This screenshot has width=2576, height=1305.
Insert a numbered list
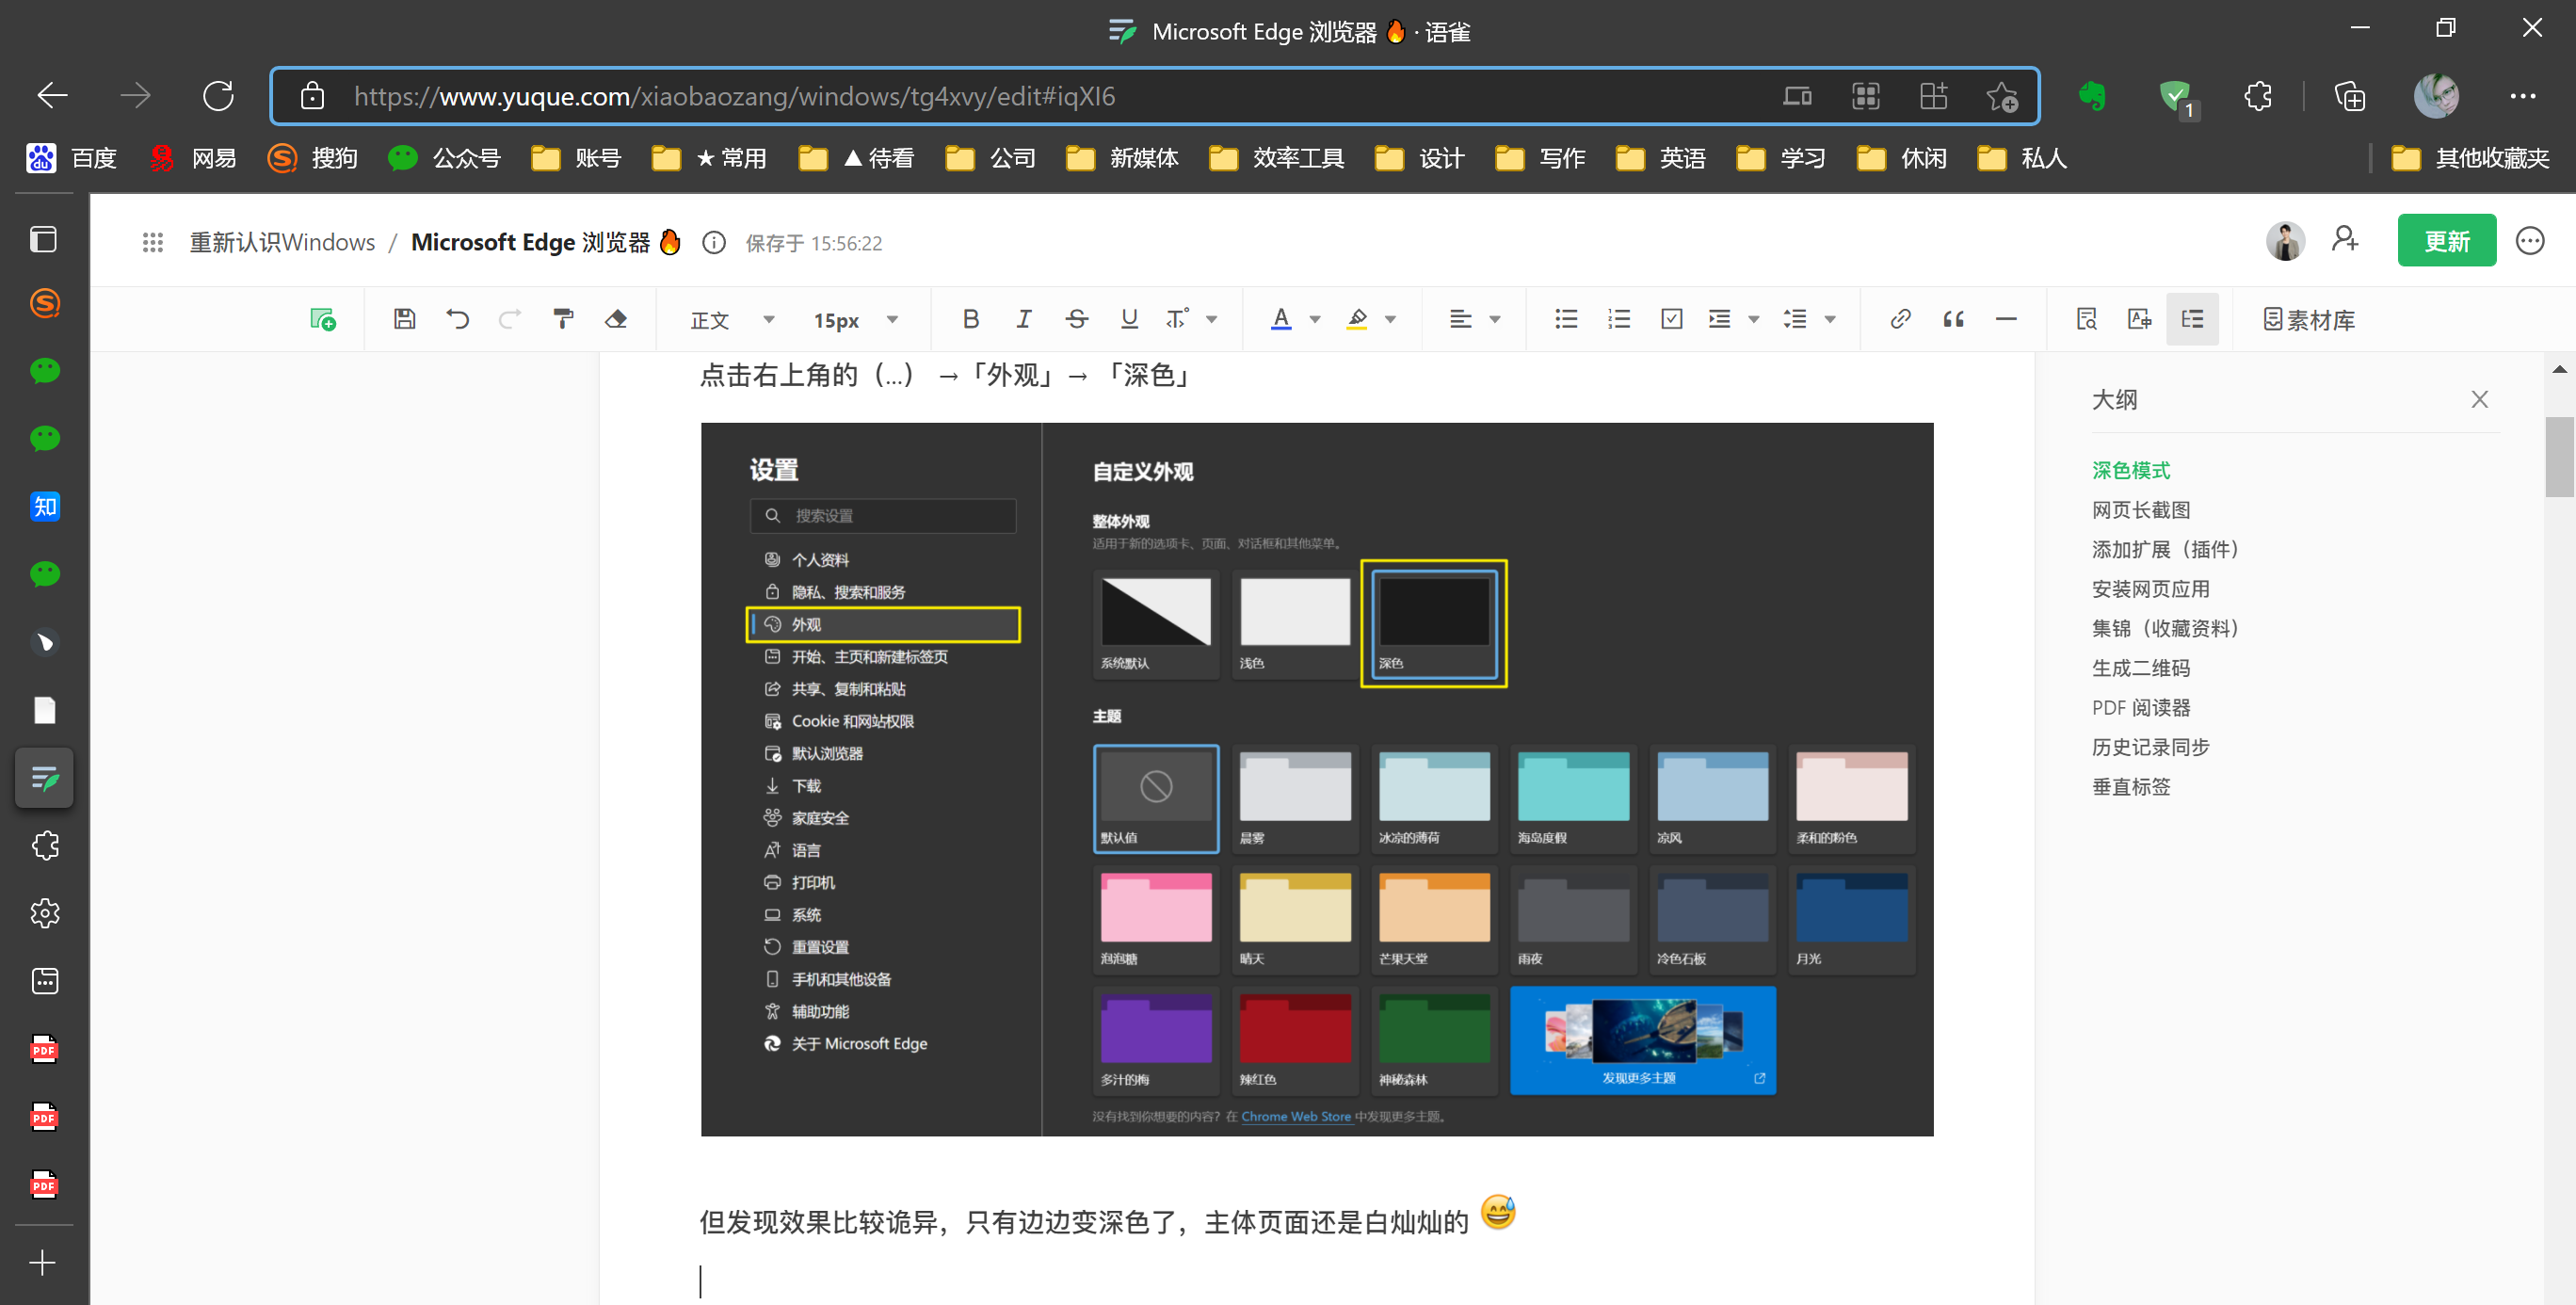[1619, 320]
